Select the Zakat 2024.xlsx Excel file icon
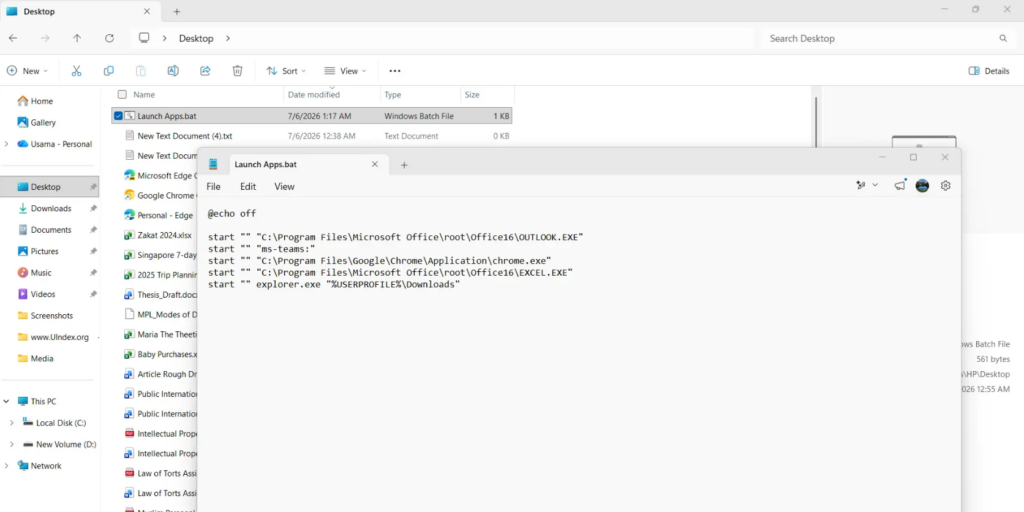Viewport: 1024px width, 512px height. coord(129,235)
